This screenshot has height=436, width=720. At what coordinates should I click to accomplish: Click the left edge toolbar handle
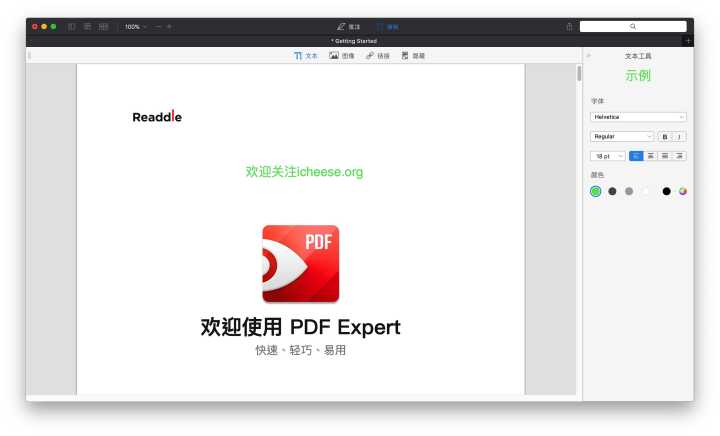tap(29, 56)
